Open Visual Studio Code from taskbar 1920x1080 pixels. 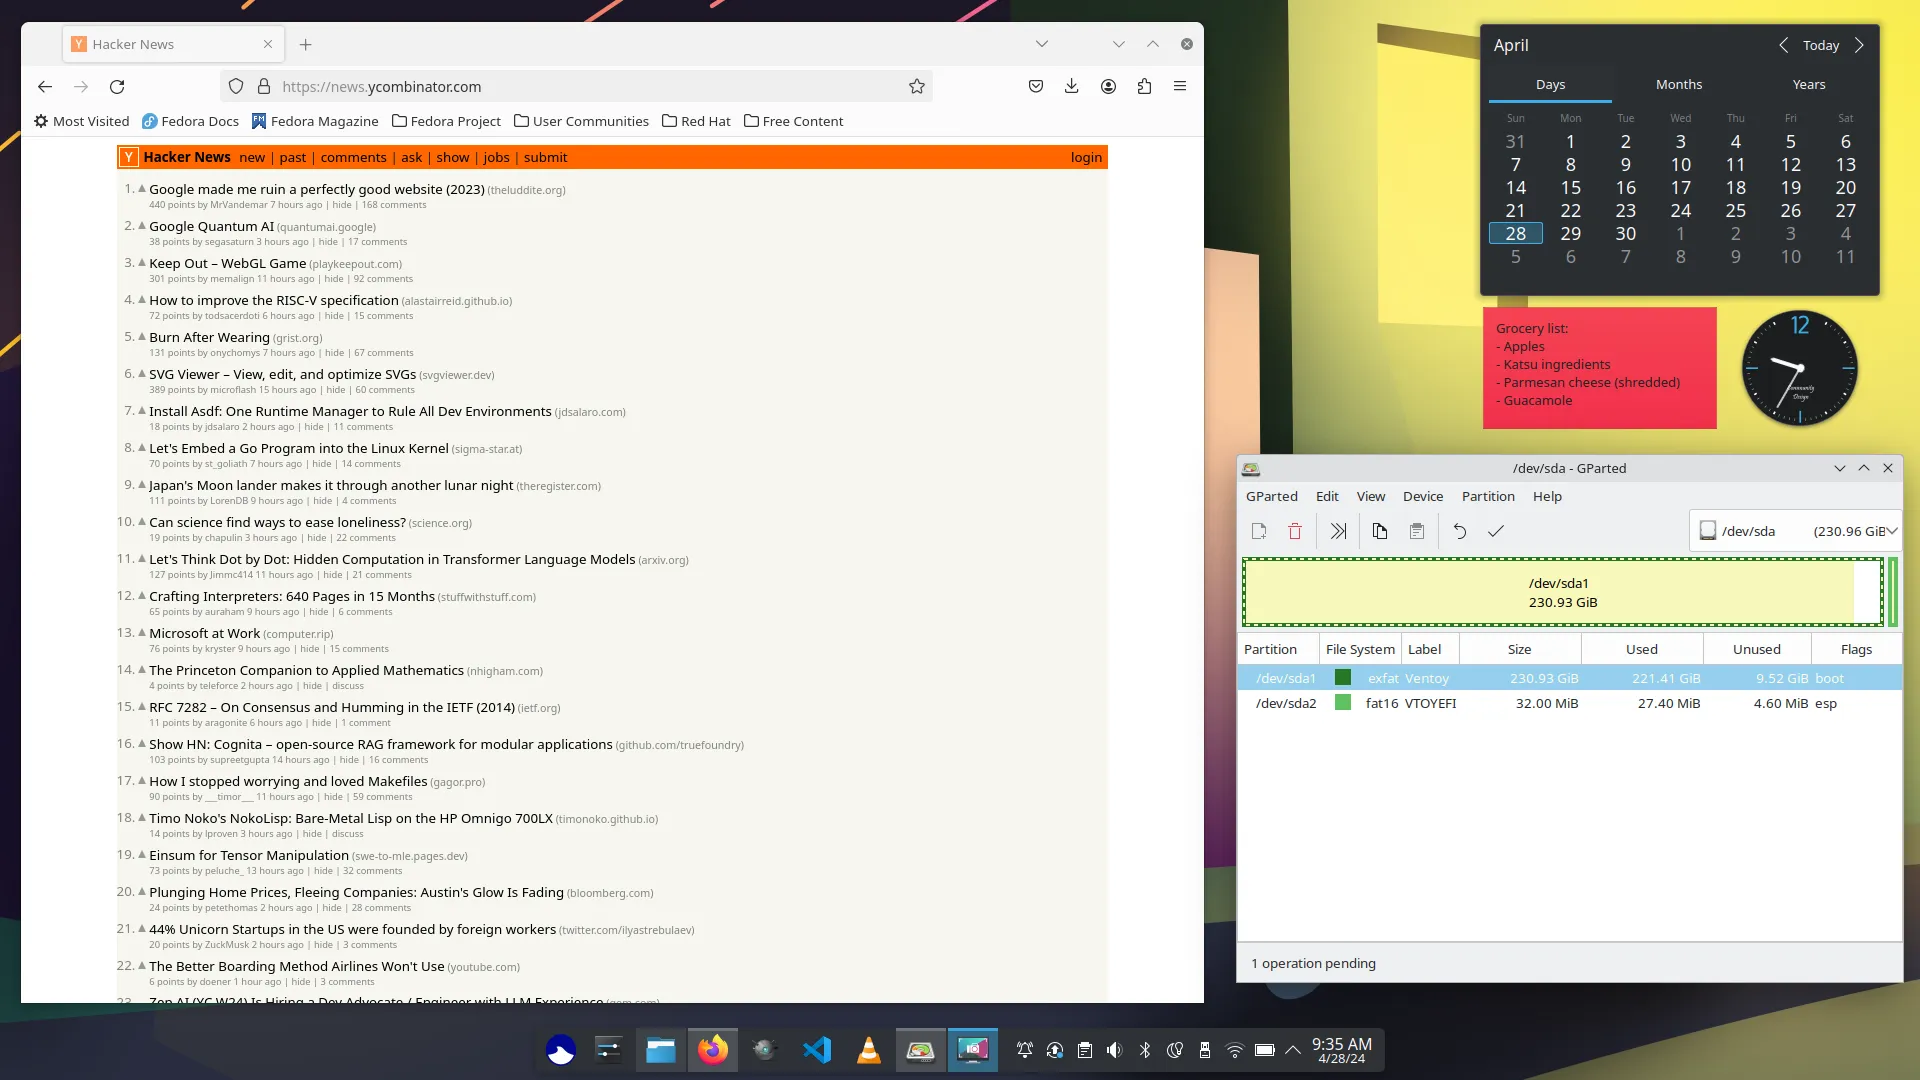(817, 1050)
